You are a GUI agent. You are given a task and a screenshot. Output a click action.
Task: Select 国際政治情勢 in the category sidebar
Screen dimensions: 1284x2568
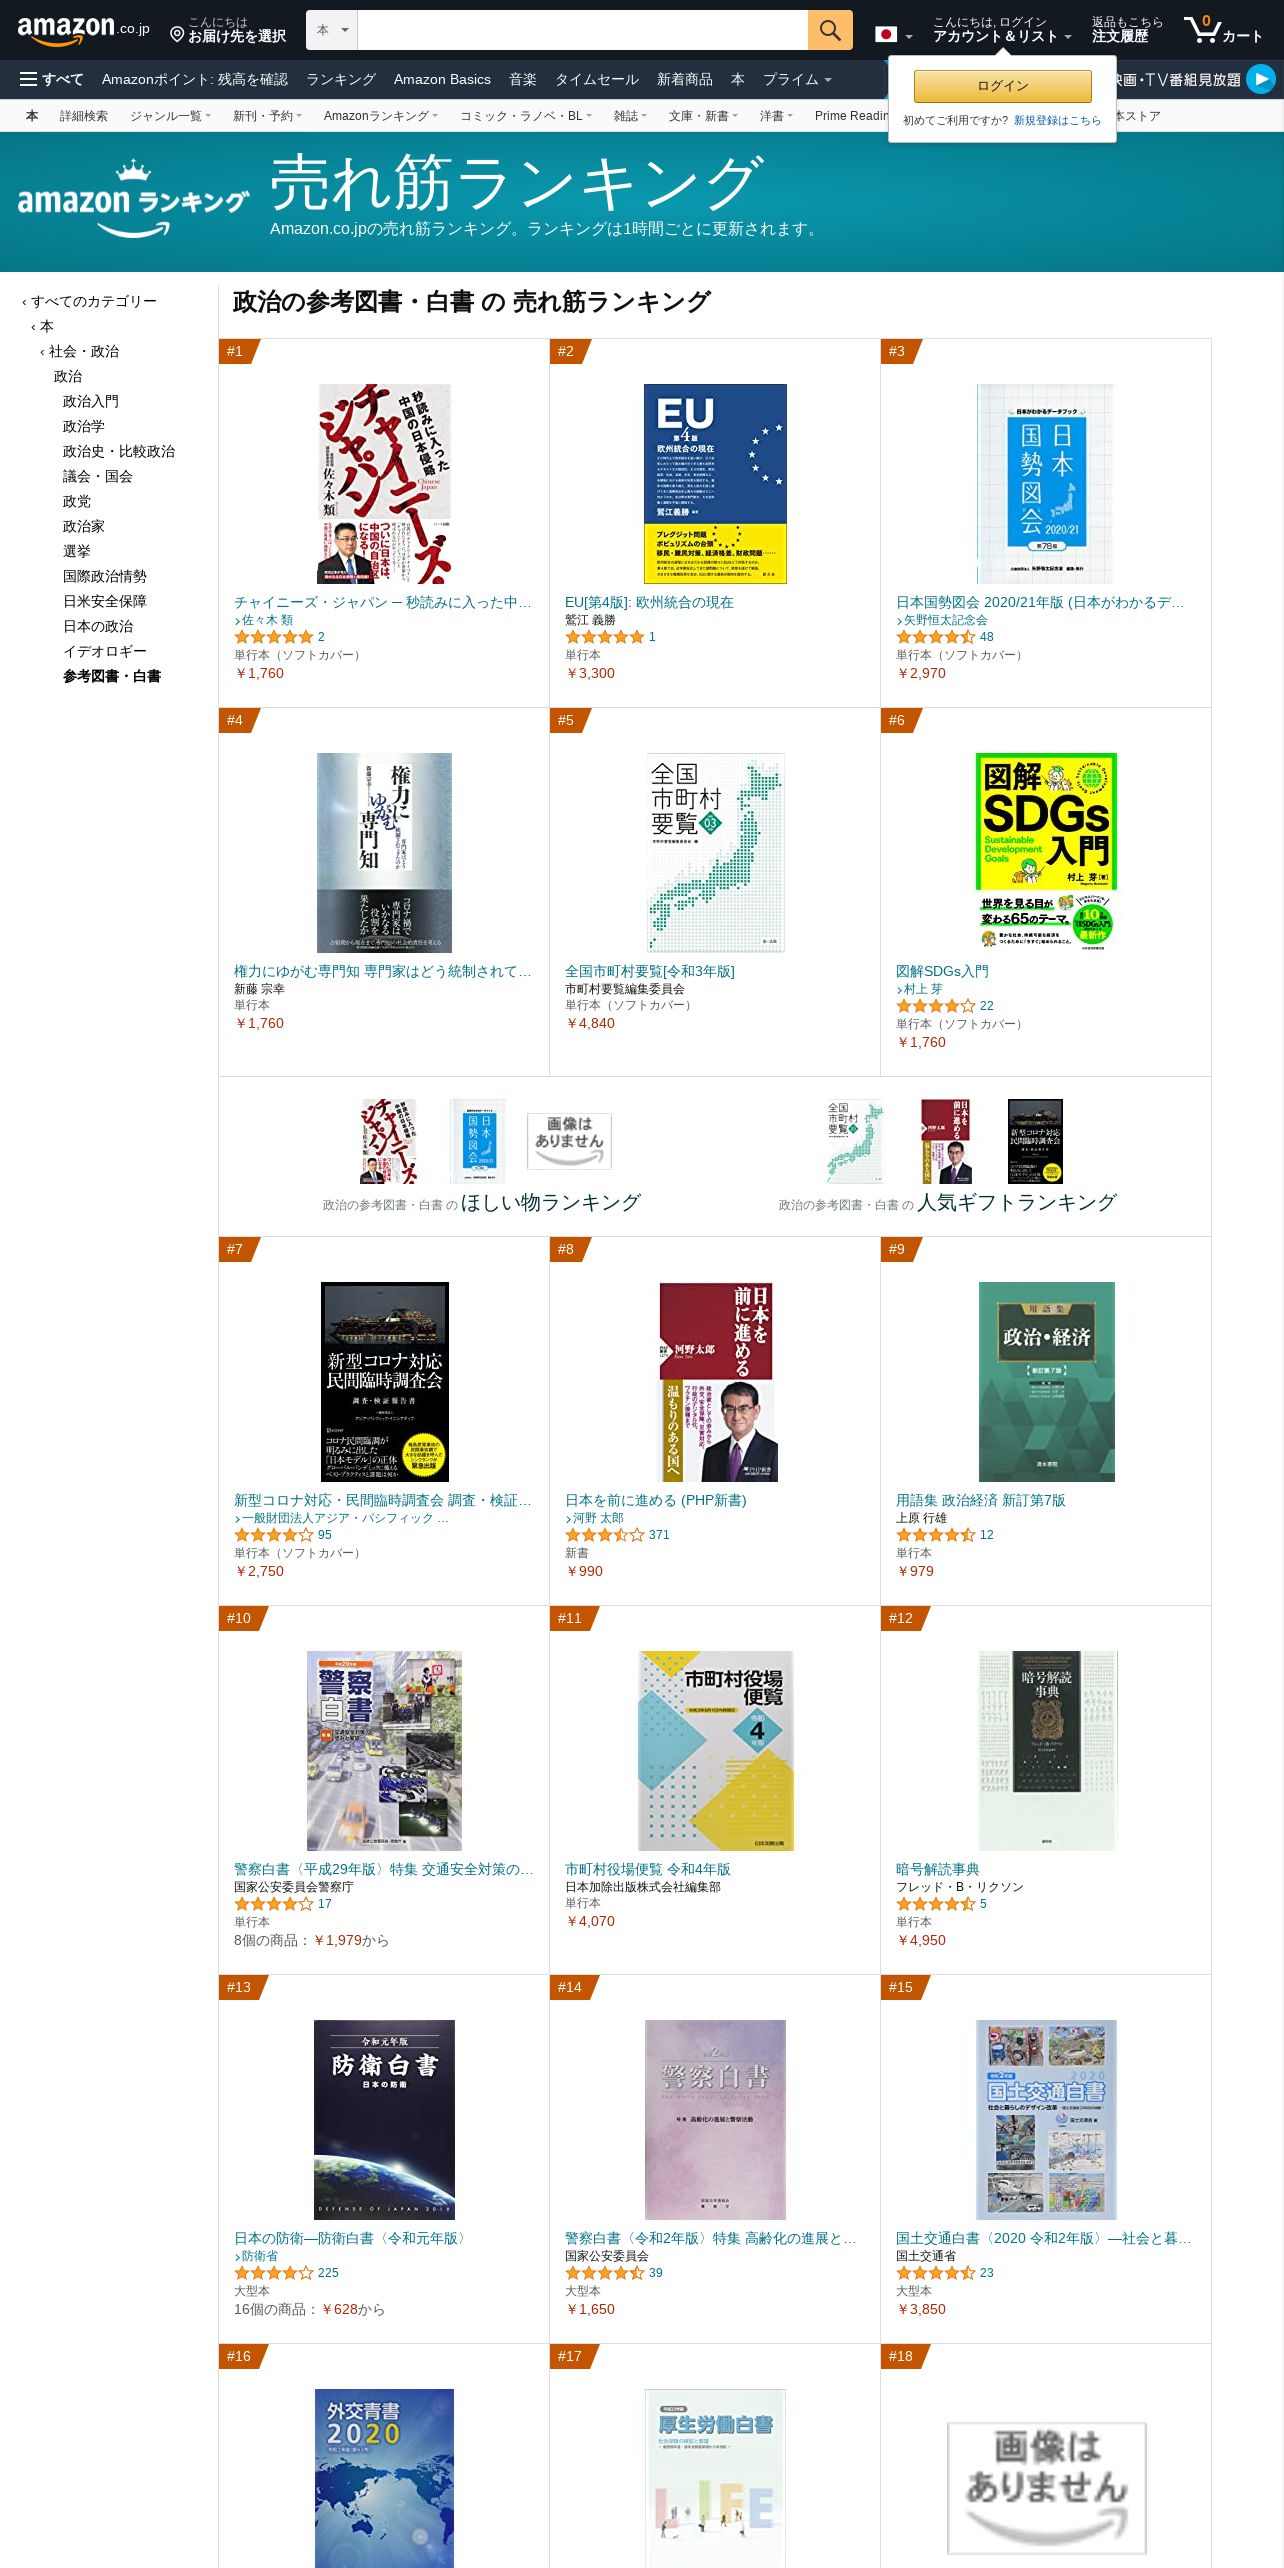click(x=105, y=576)
